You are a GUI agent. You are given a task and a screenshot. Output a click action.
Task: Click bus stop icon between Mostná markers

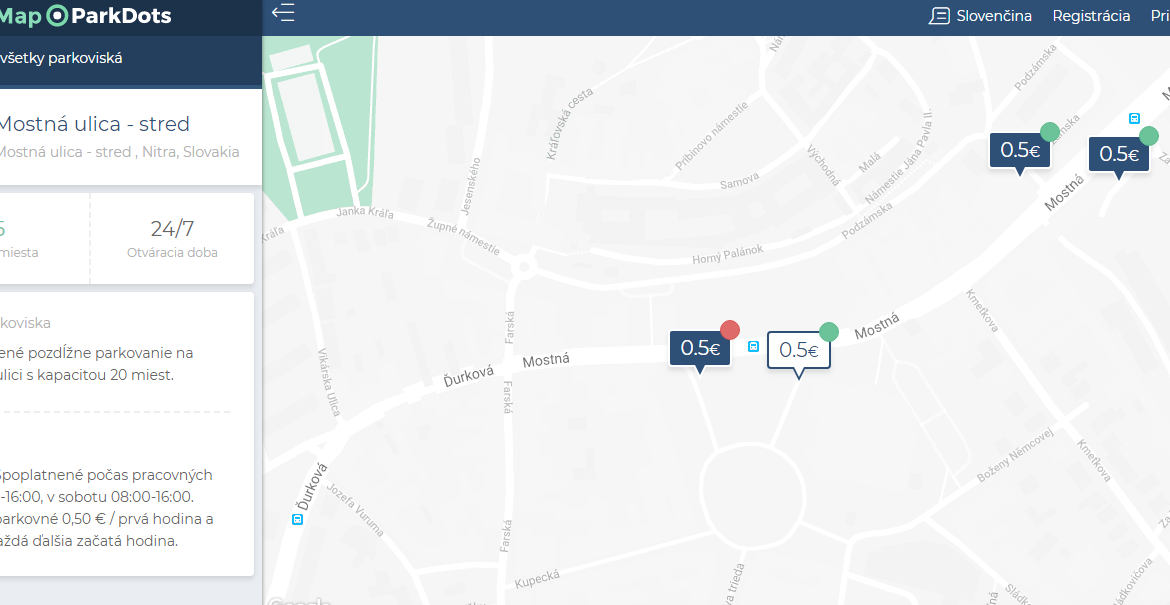tap(754, 346)
